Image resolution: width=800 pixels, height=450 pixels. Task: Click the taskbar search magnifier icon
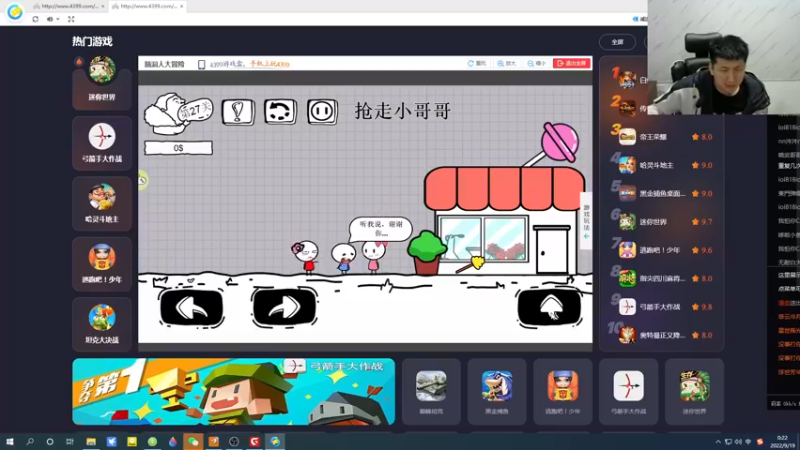30,441
